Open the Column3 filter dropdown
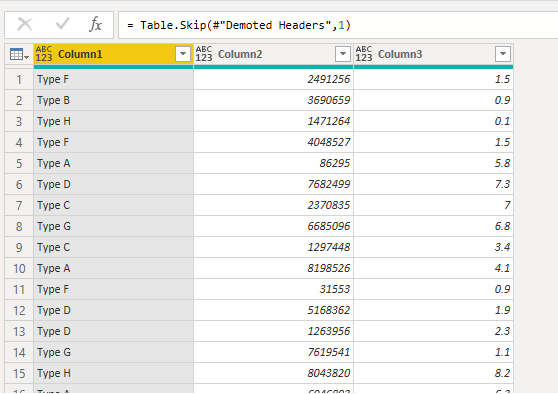This screenshot has height=394, width=558. point(503,54)
